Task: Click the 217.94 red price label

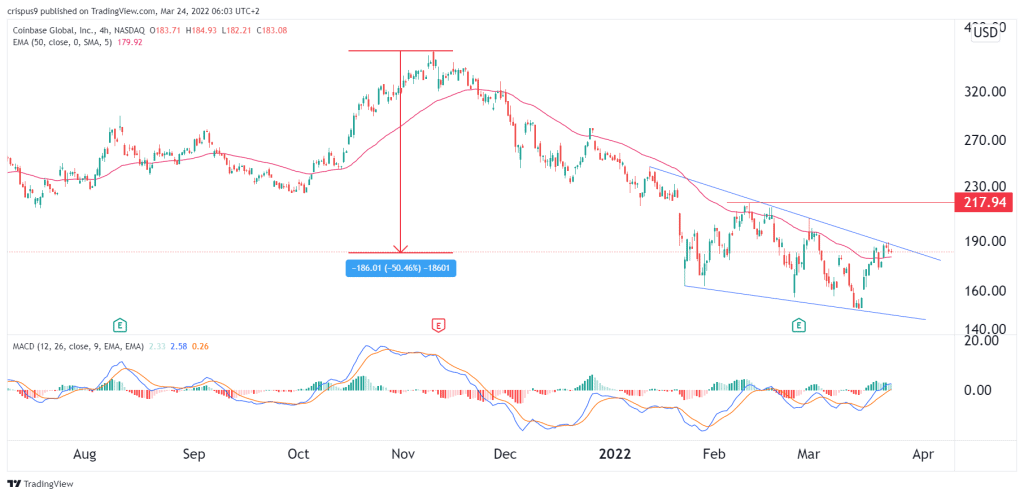Action: pyautogui.click(x=984, y=203)
